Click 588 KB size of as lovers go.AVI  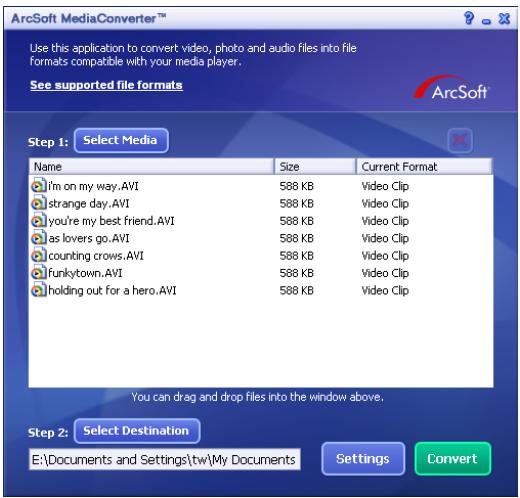(x=296, y=238)
